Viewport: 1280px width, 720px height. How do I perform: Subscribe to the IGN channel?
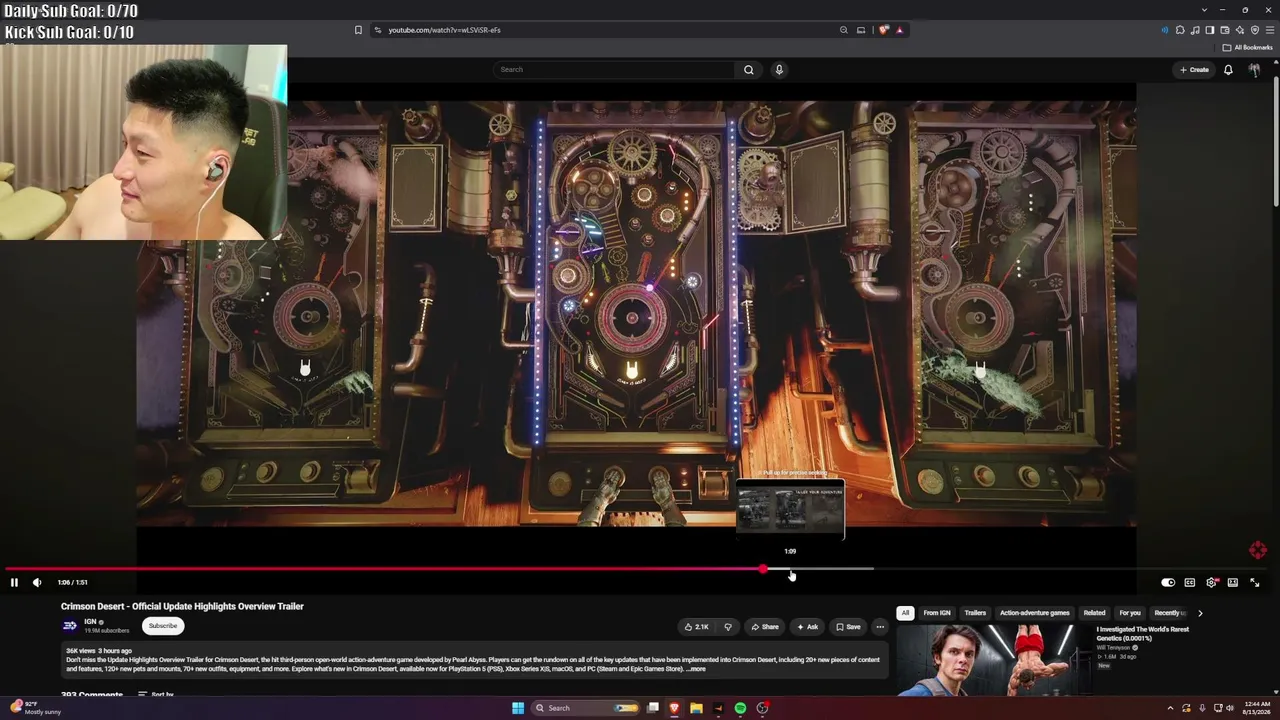pyautogui.click(x=163, y=626)
